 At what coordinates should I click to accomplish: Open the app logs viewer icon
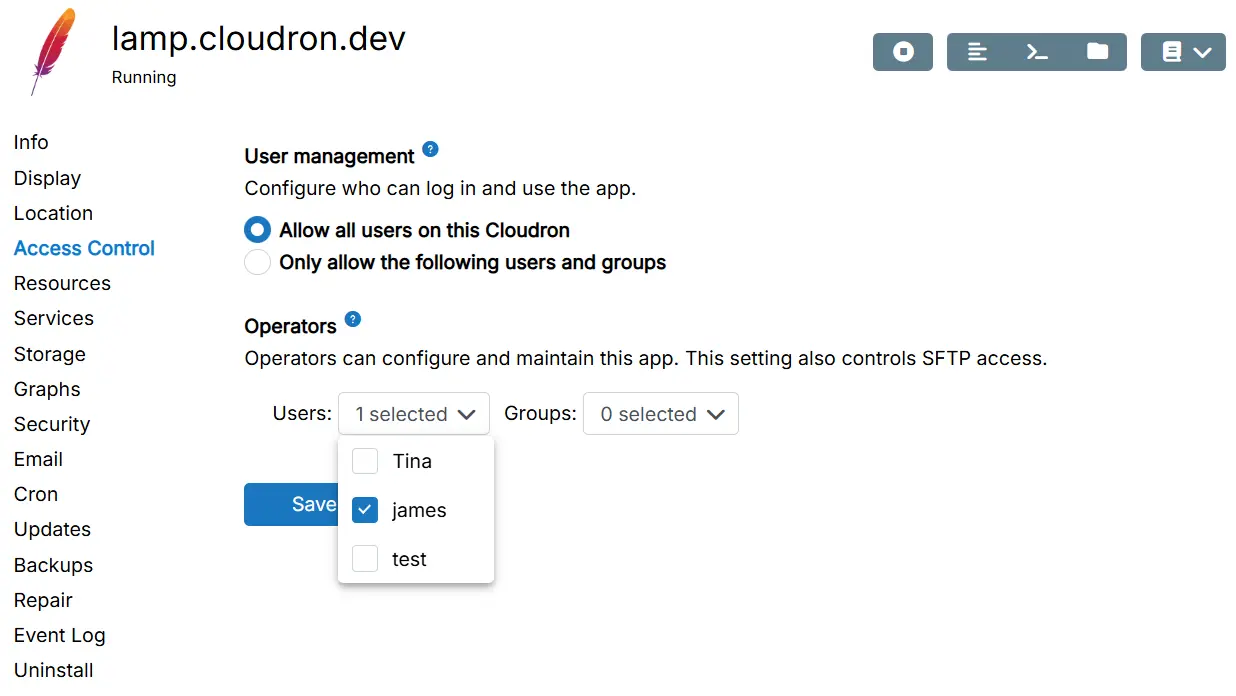pyautogui.click(x=977, y=52)
